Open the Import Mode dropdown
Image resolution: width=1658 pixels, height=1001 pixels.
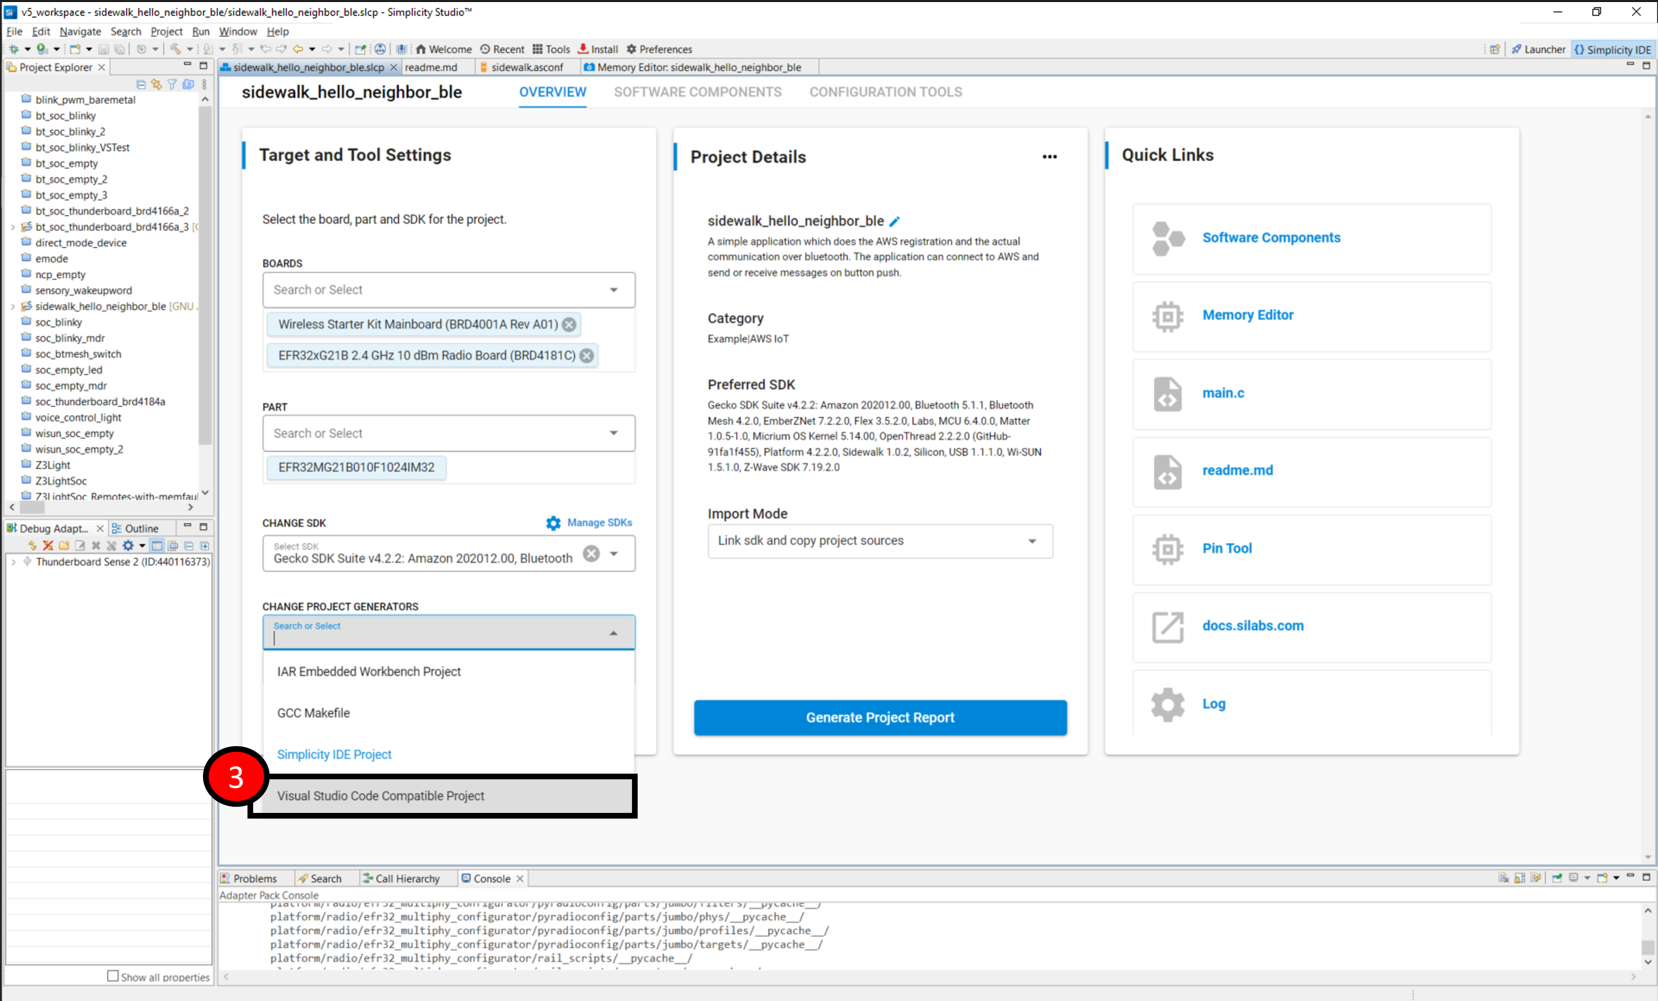pos(1033,541)
